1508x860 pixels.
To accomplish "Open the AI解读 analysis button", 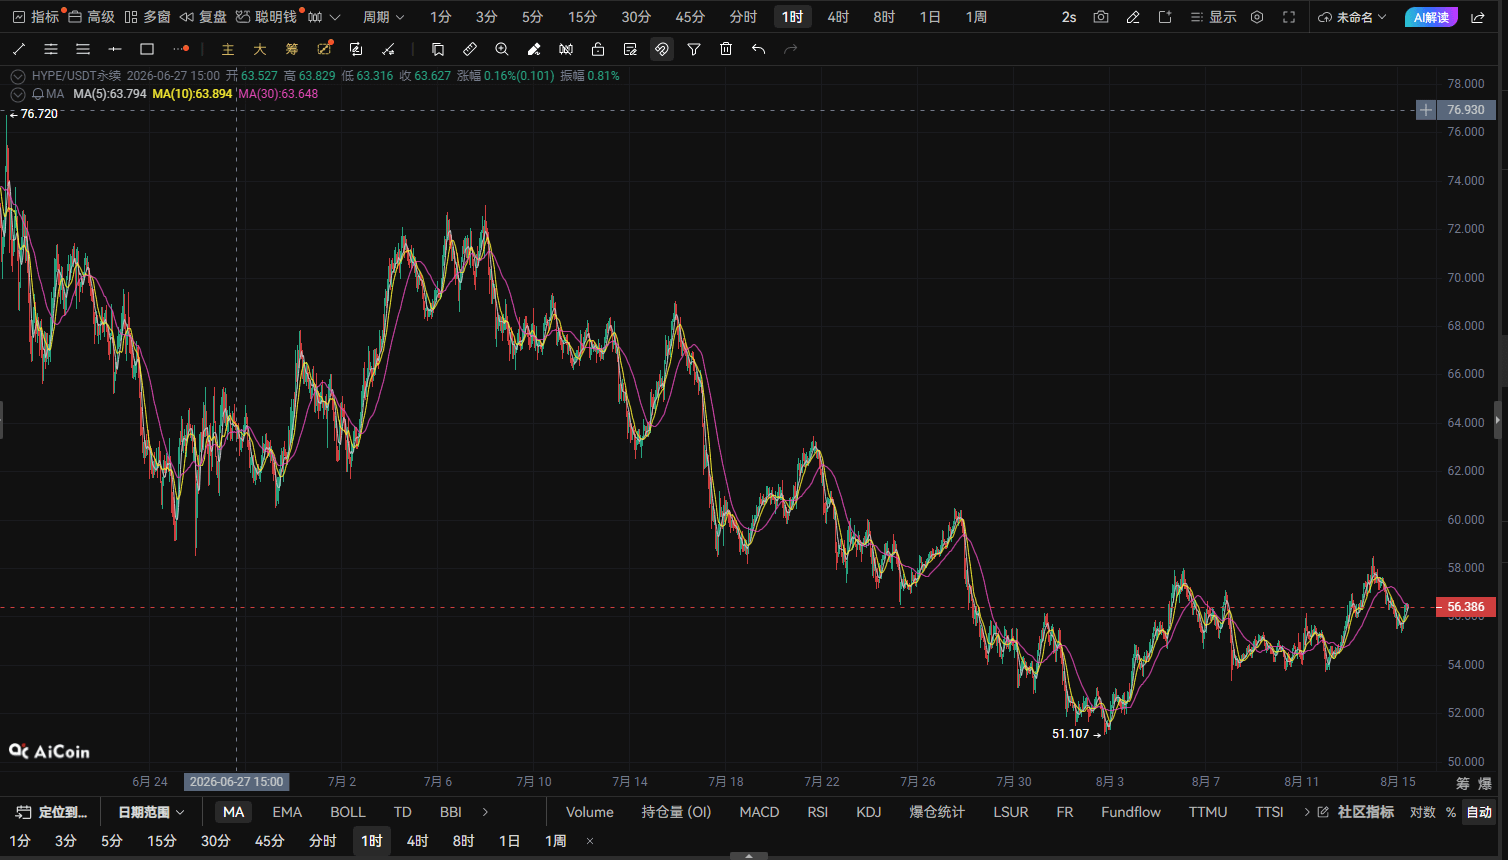I will [x=1431, y=17].
